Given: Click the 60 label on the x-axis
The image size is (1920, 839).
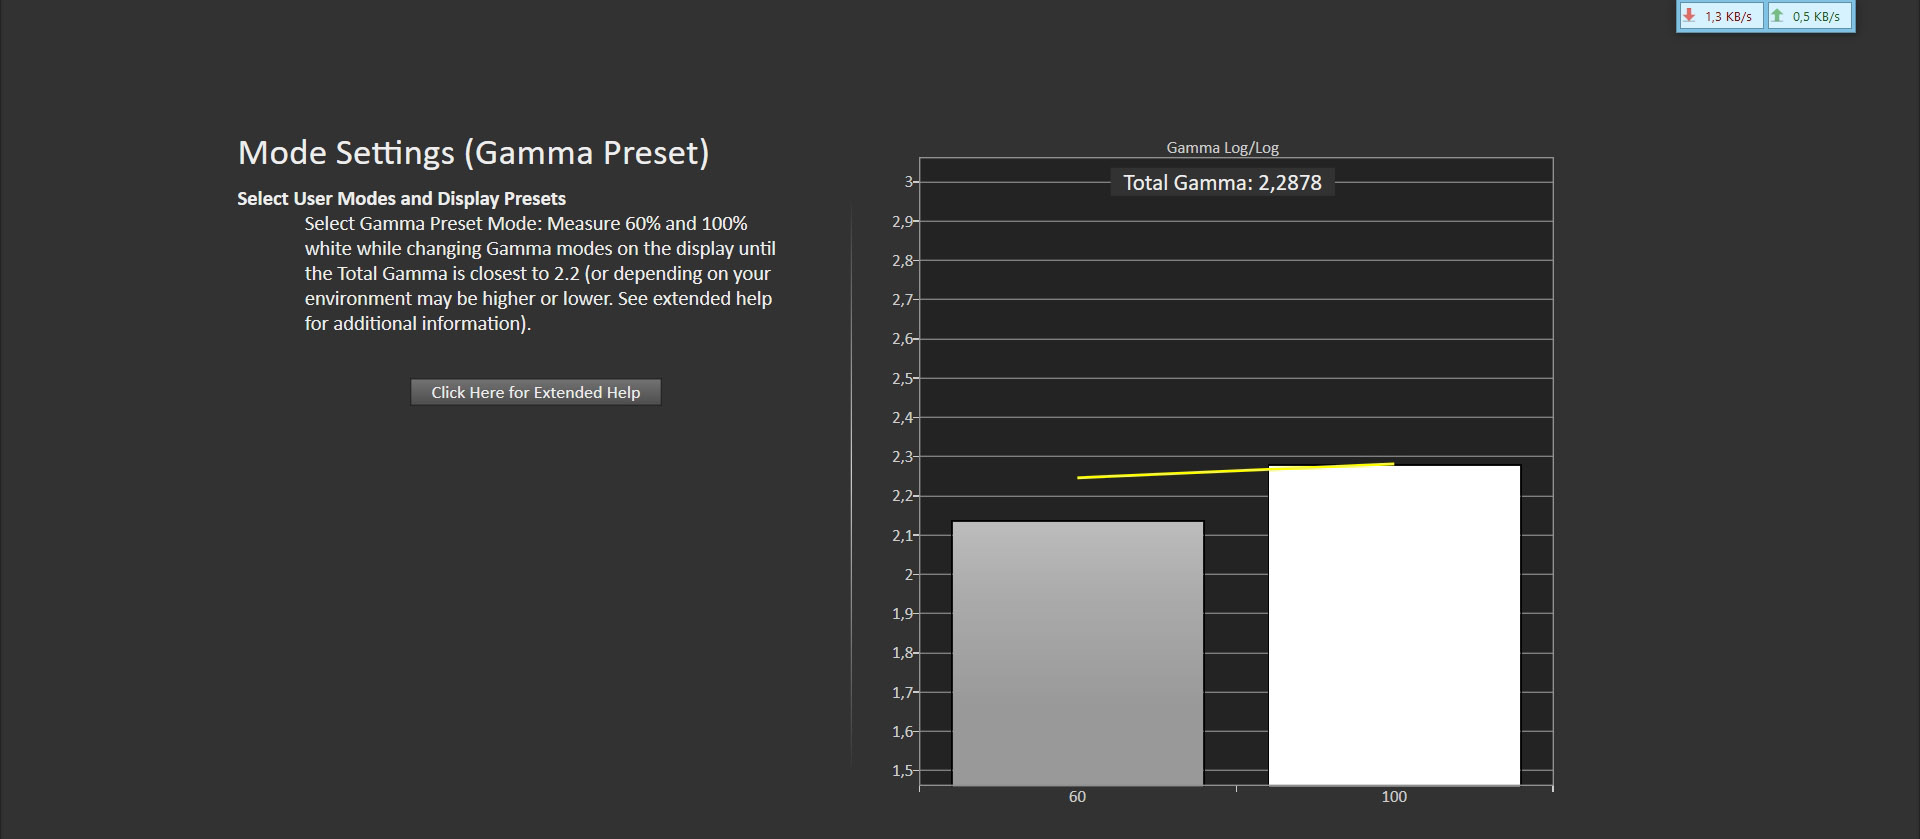Looking at the screenshot, I should tap(1077, 797).
